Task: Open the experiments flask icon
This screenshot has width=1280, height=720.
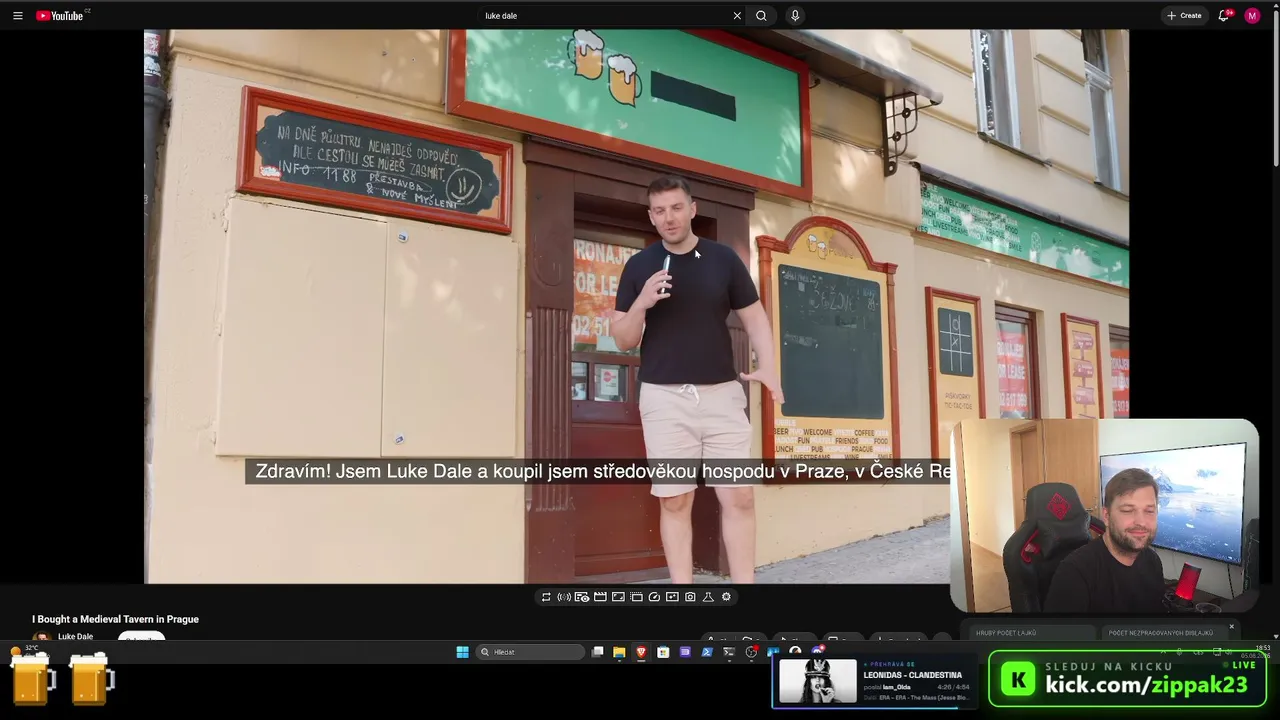Action: point(708,597)
